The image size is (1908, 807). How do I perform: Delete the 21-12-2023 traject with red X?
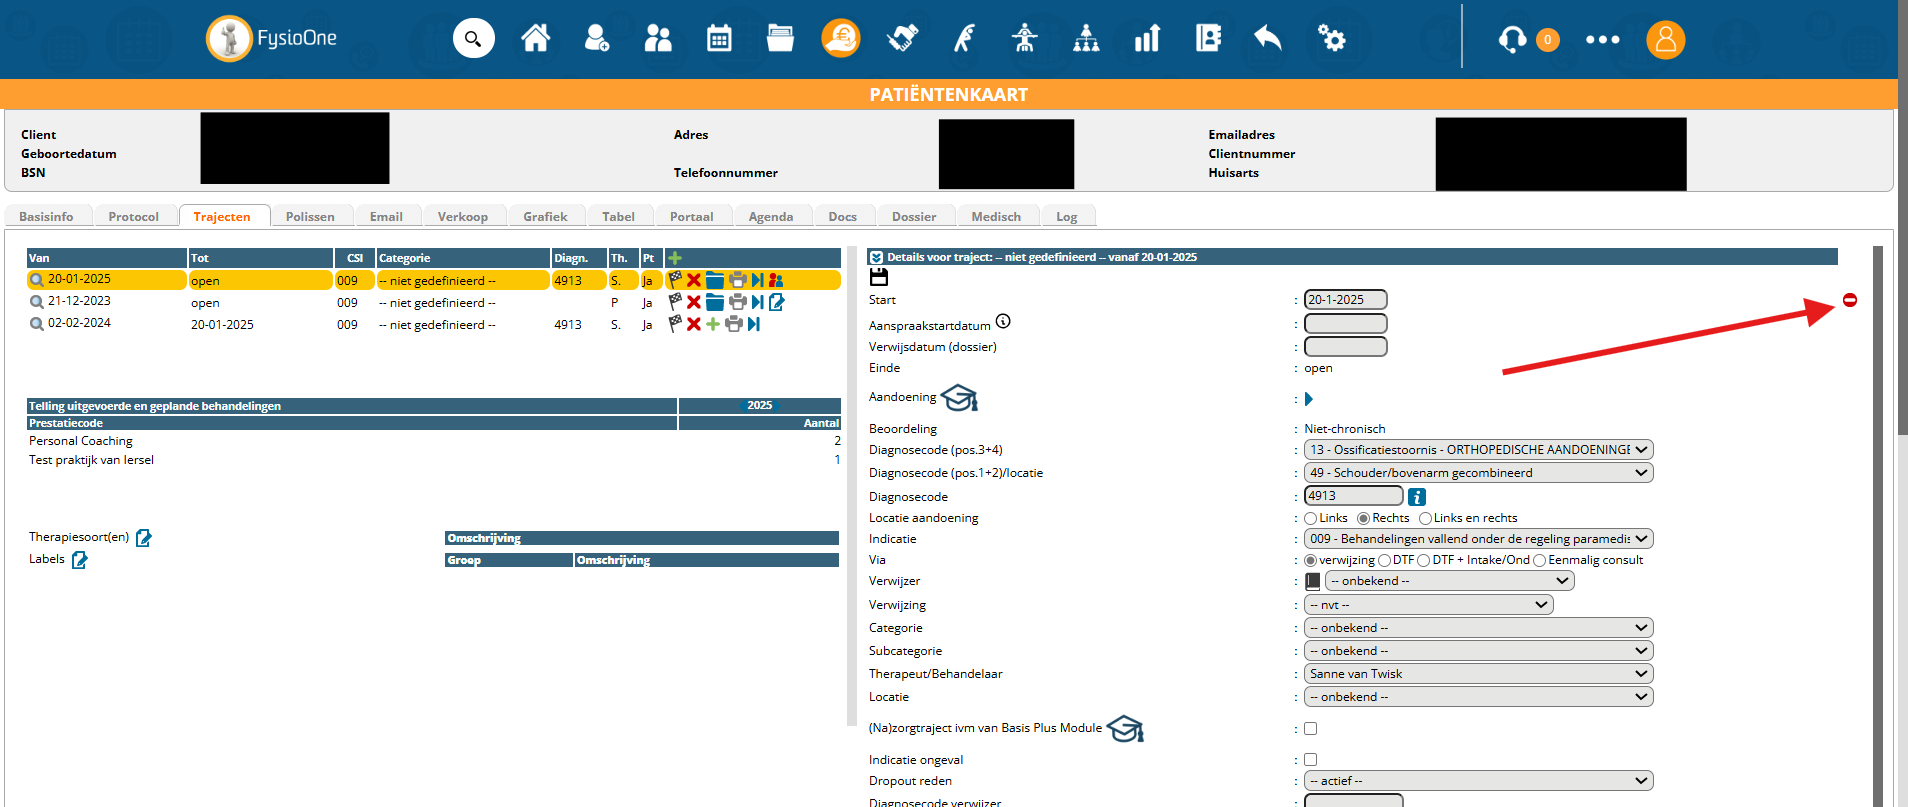[694, 302]
